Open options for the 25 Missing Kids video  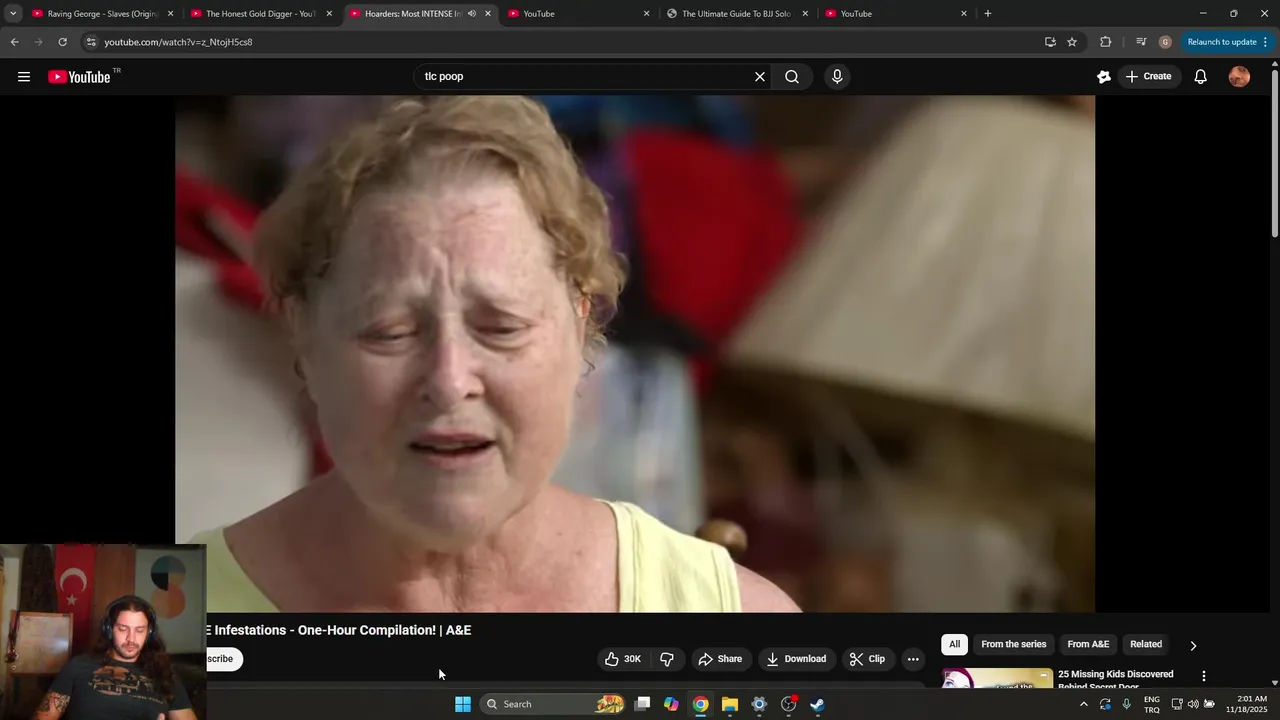[x=1204, y=677]
